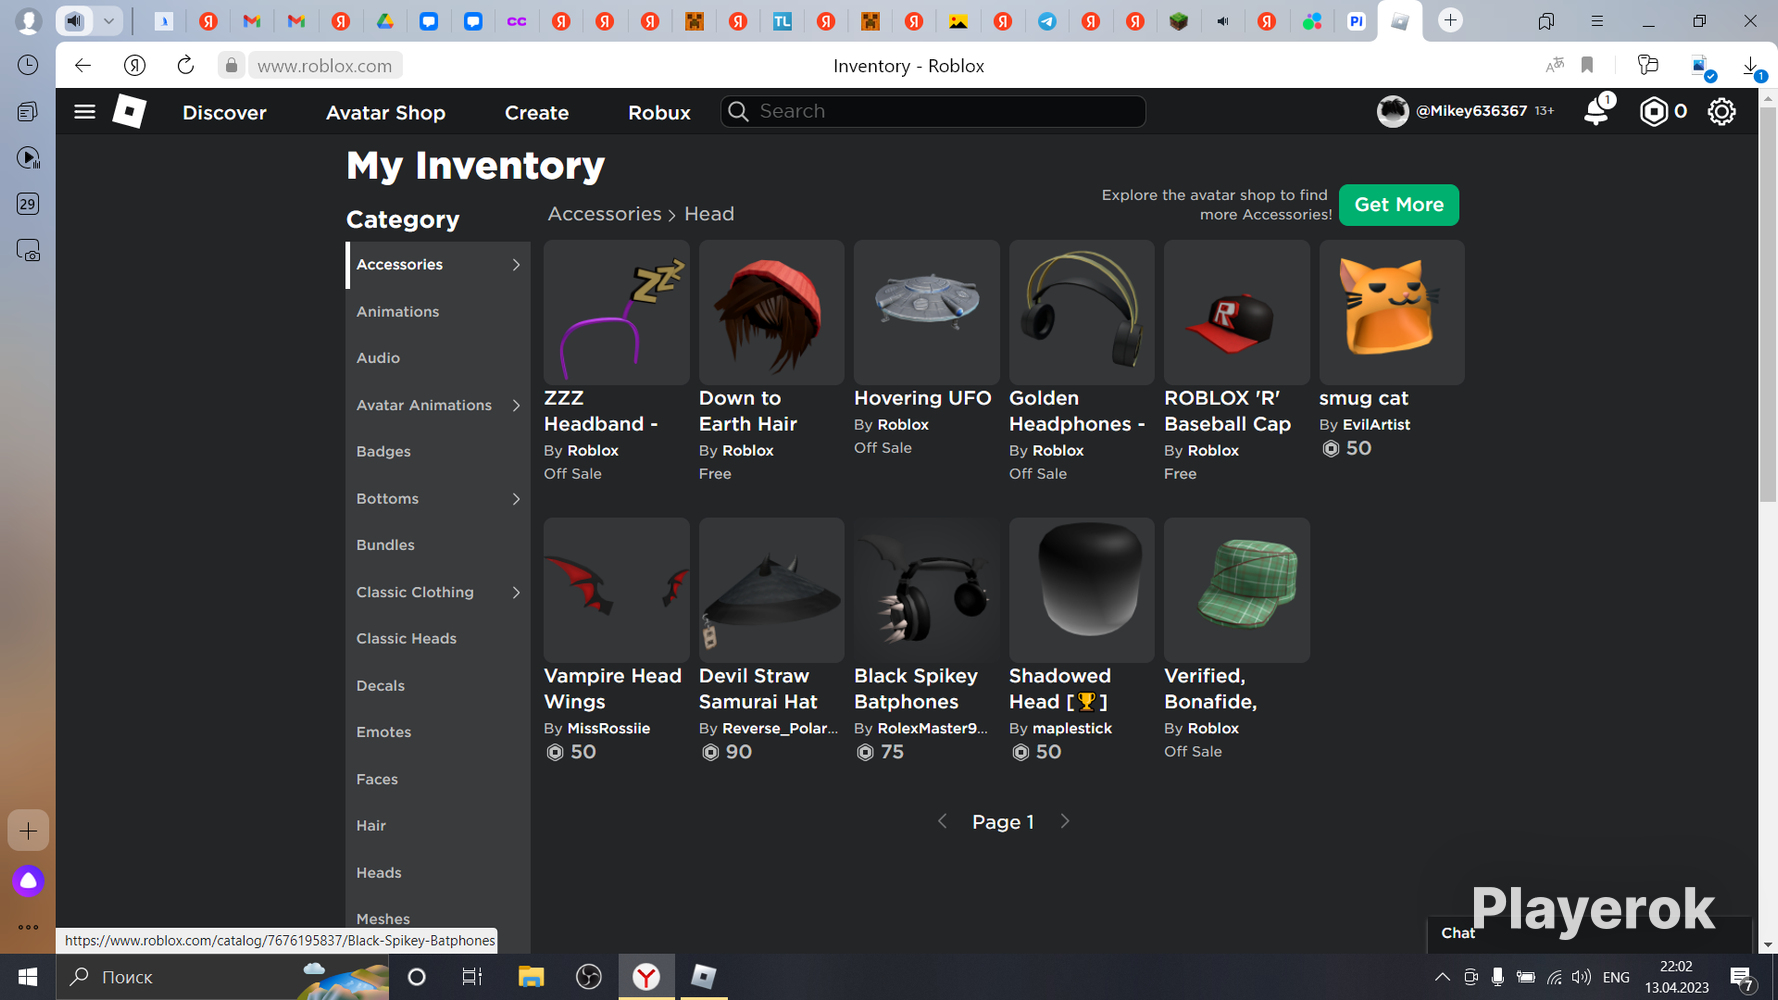
Task: Reload the page with the refresh icon
Action: point(185,66)
